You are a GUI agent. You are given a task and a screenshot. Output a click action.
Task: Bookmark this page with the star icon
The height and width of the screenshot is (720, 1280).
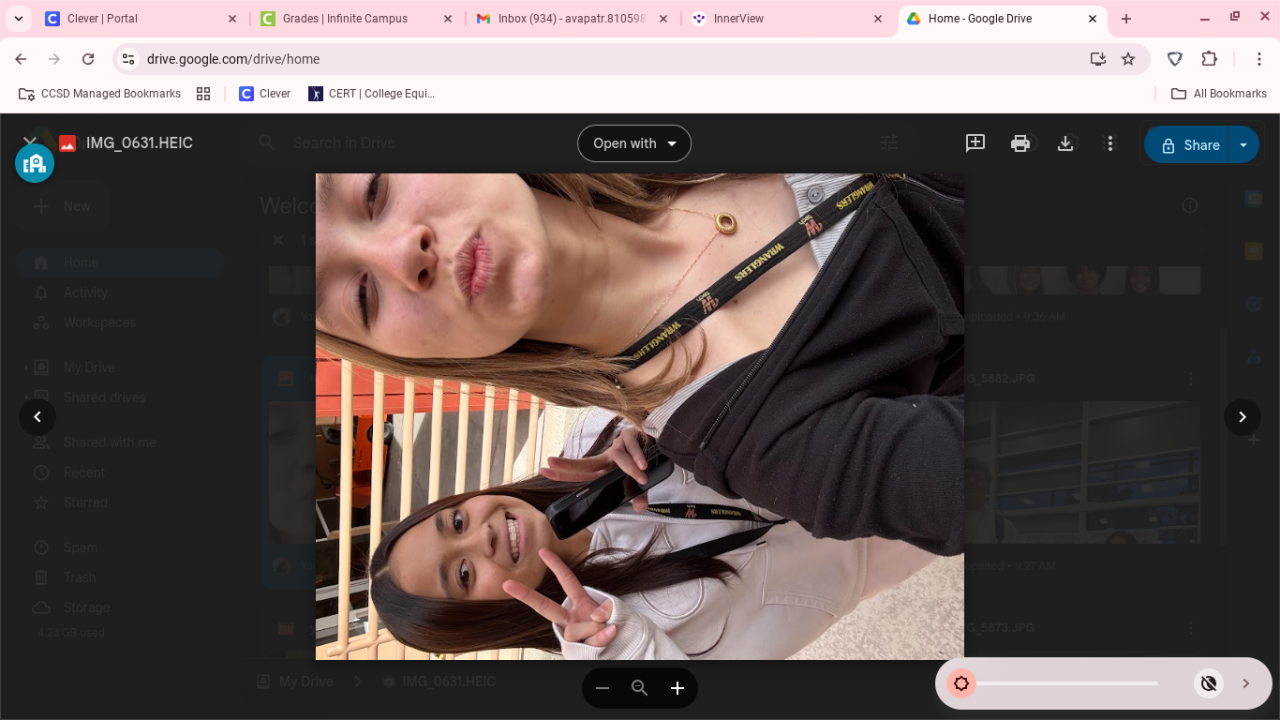pos(1128,59)
